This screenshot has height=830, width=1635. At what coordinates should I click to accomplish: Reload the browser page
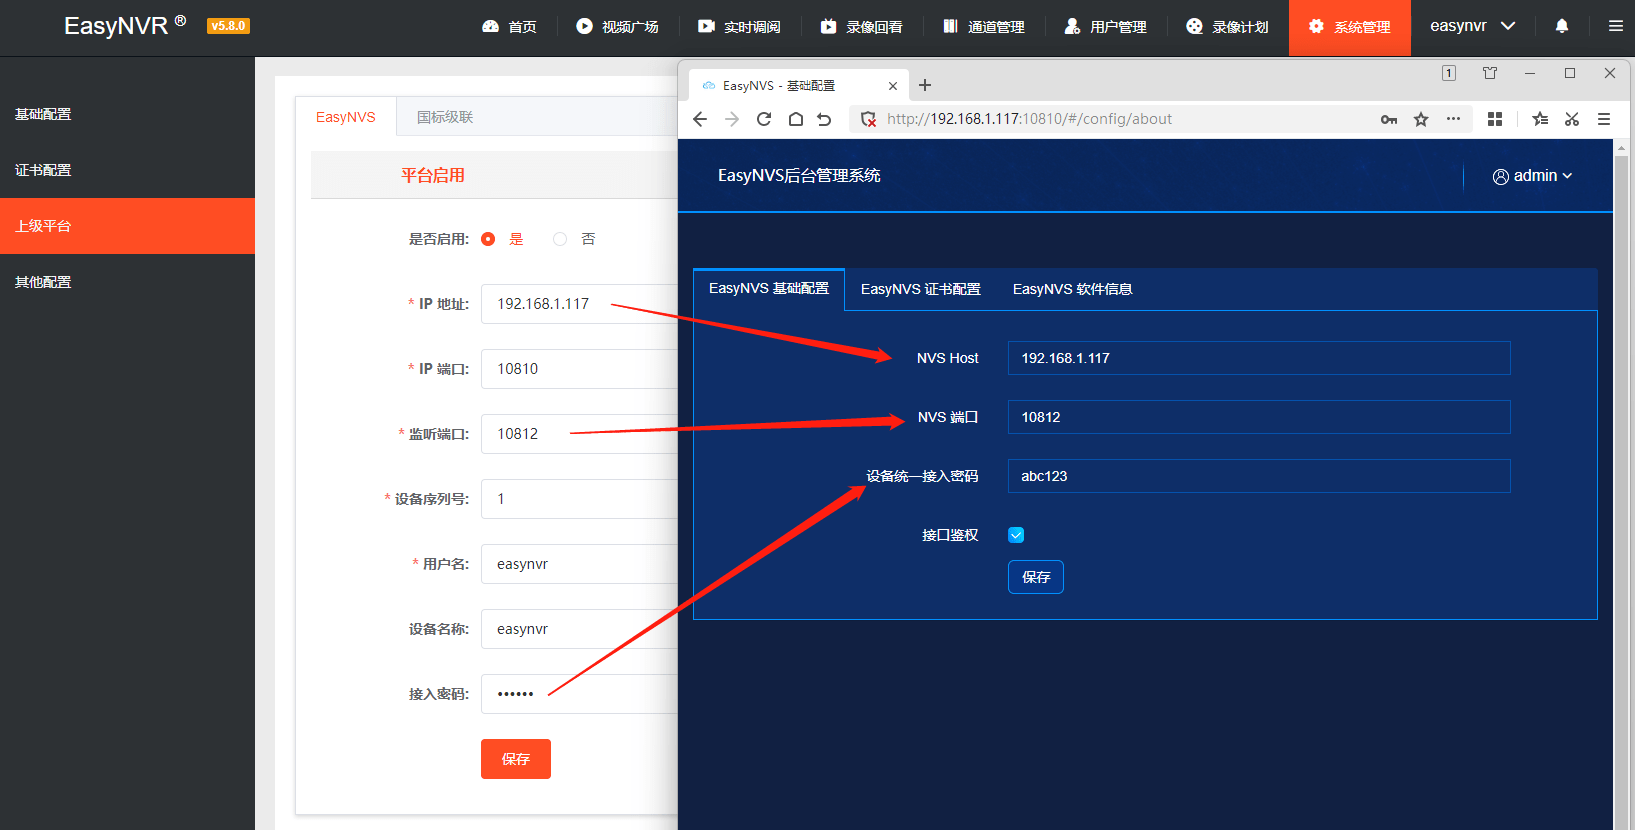[764, 119]
